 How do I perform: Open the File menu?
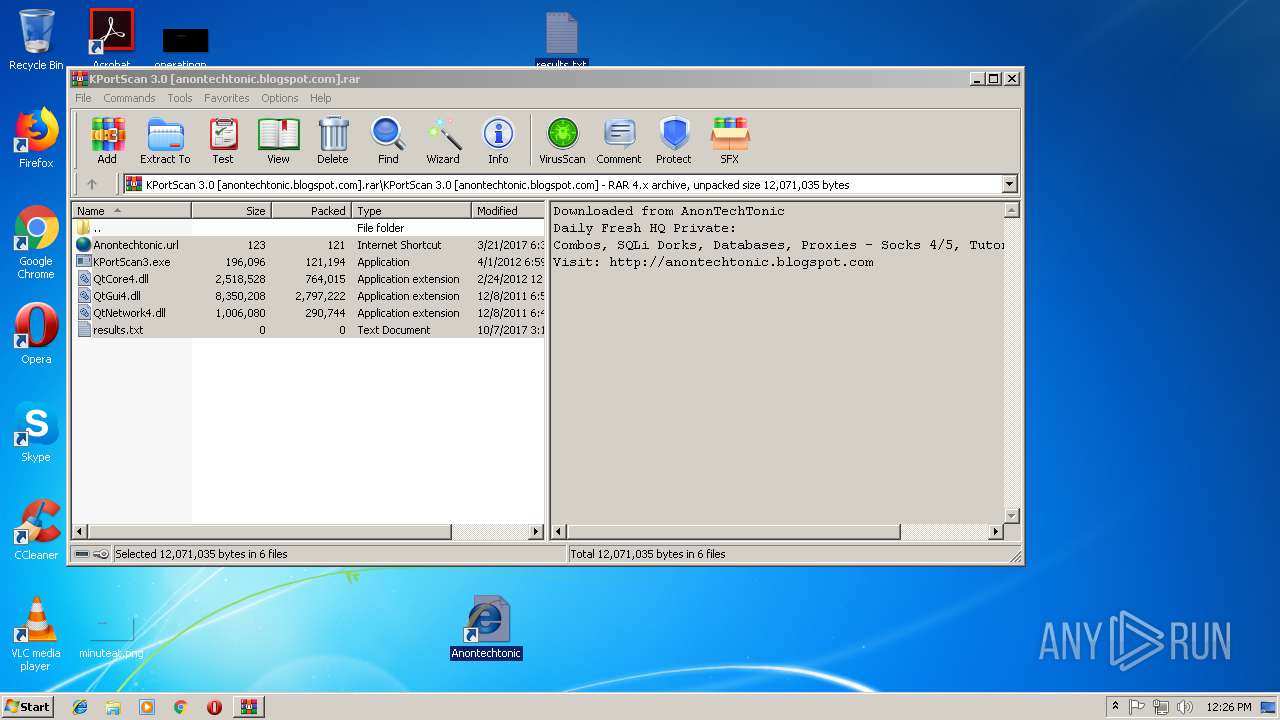[83, 98]
